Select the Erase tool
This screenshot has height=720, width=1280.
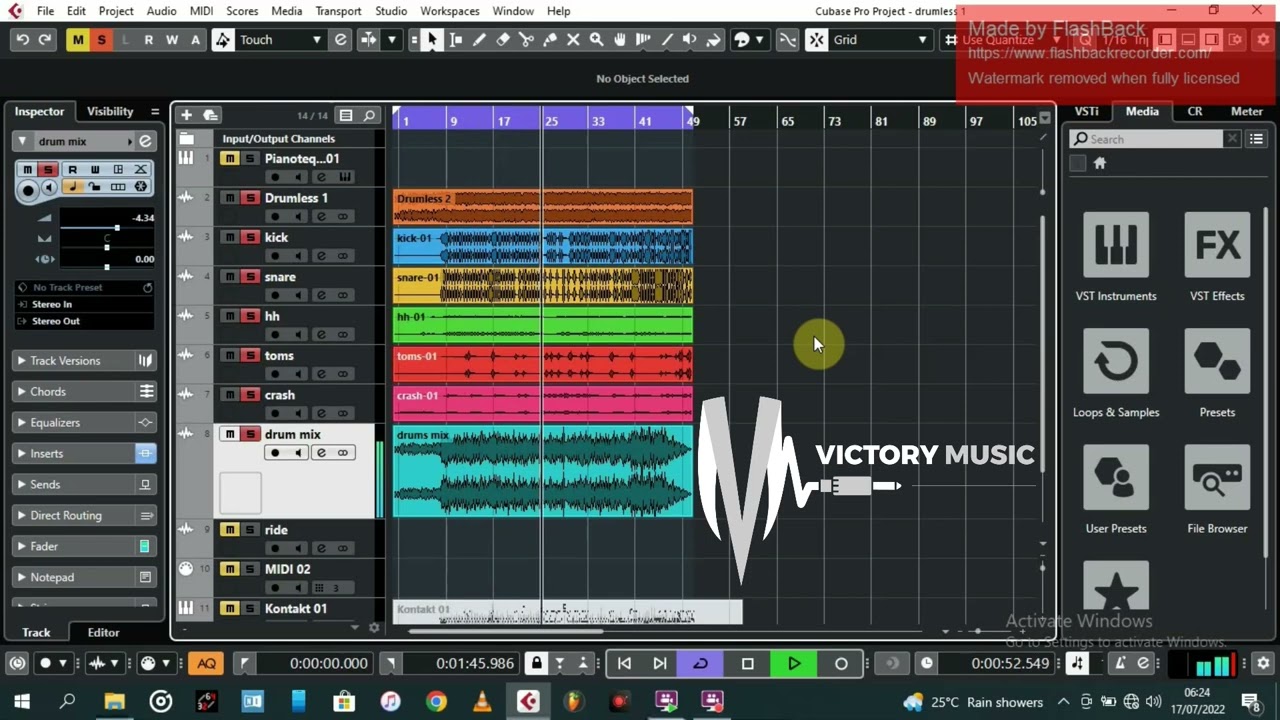(503, 40)
